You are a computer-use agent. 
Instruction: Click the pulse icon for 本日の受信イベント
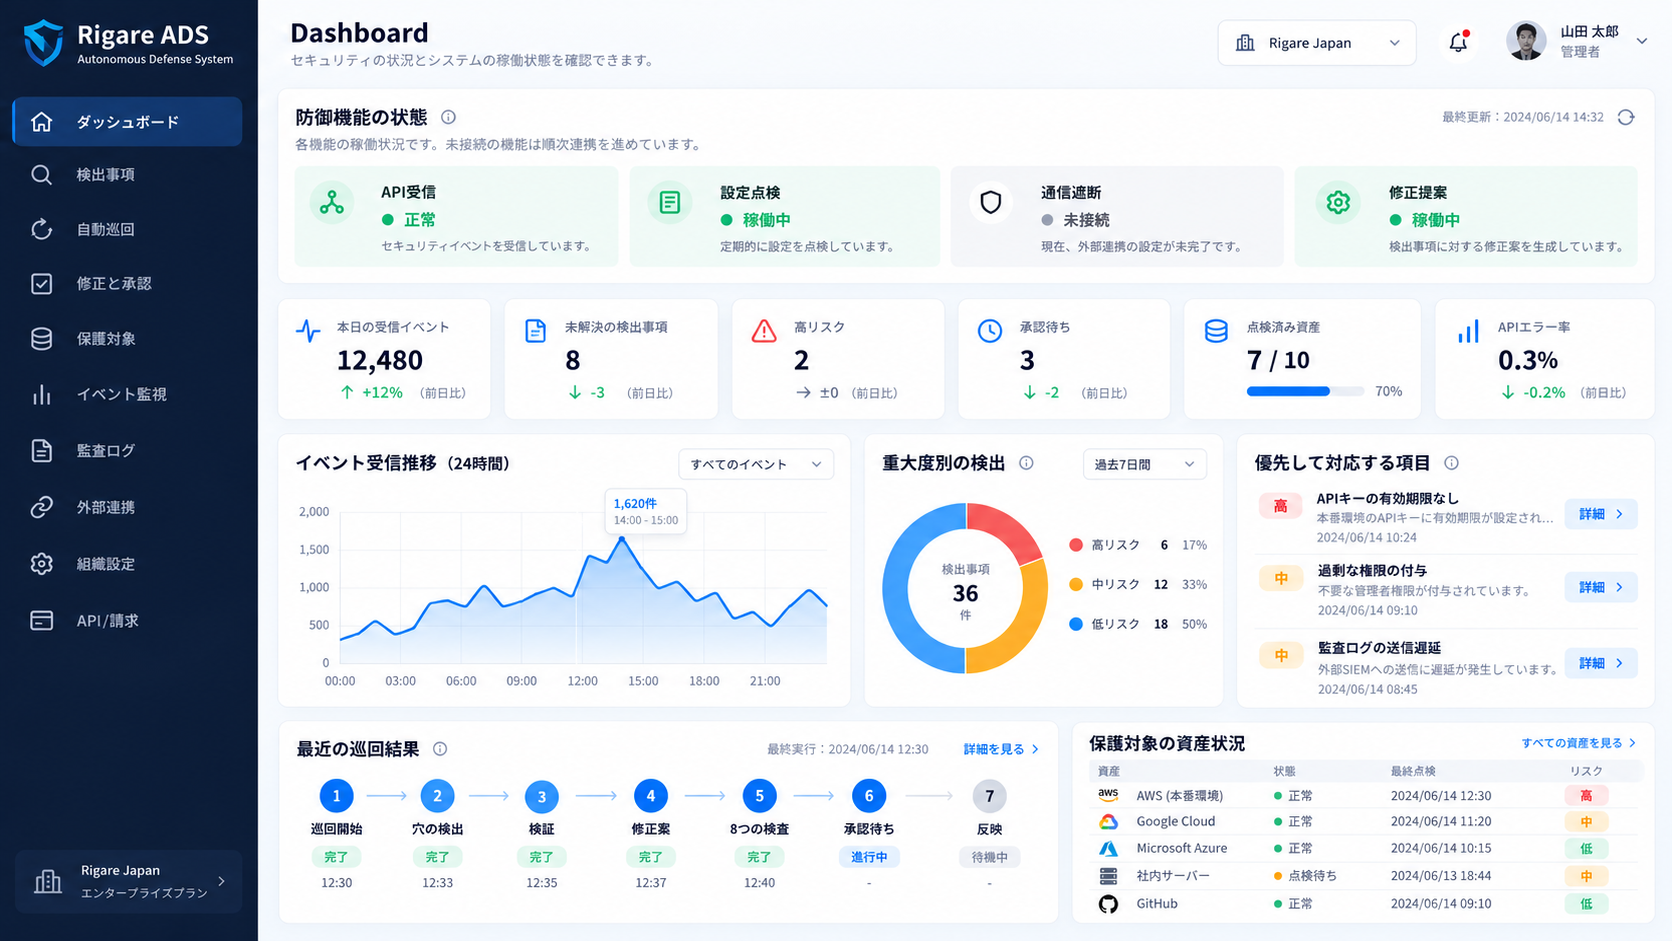click(308, 331)
